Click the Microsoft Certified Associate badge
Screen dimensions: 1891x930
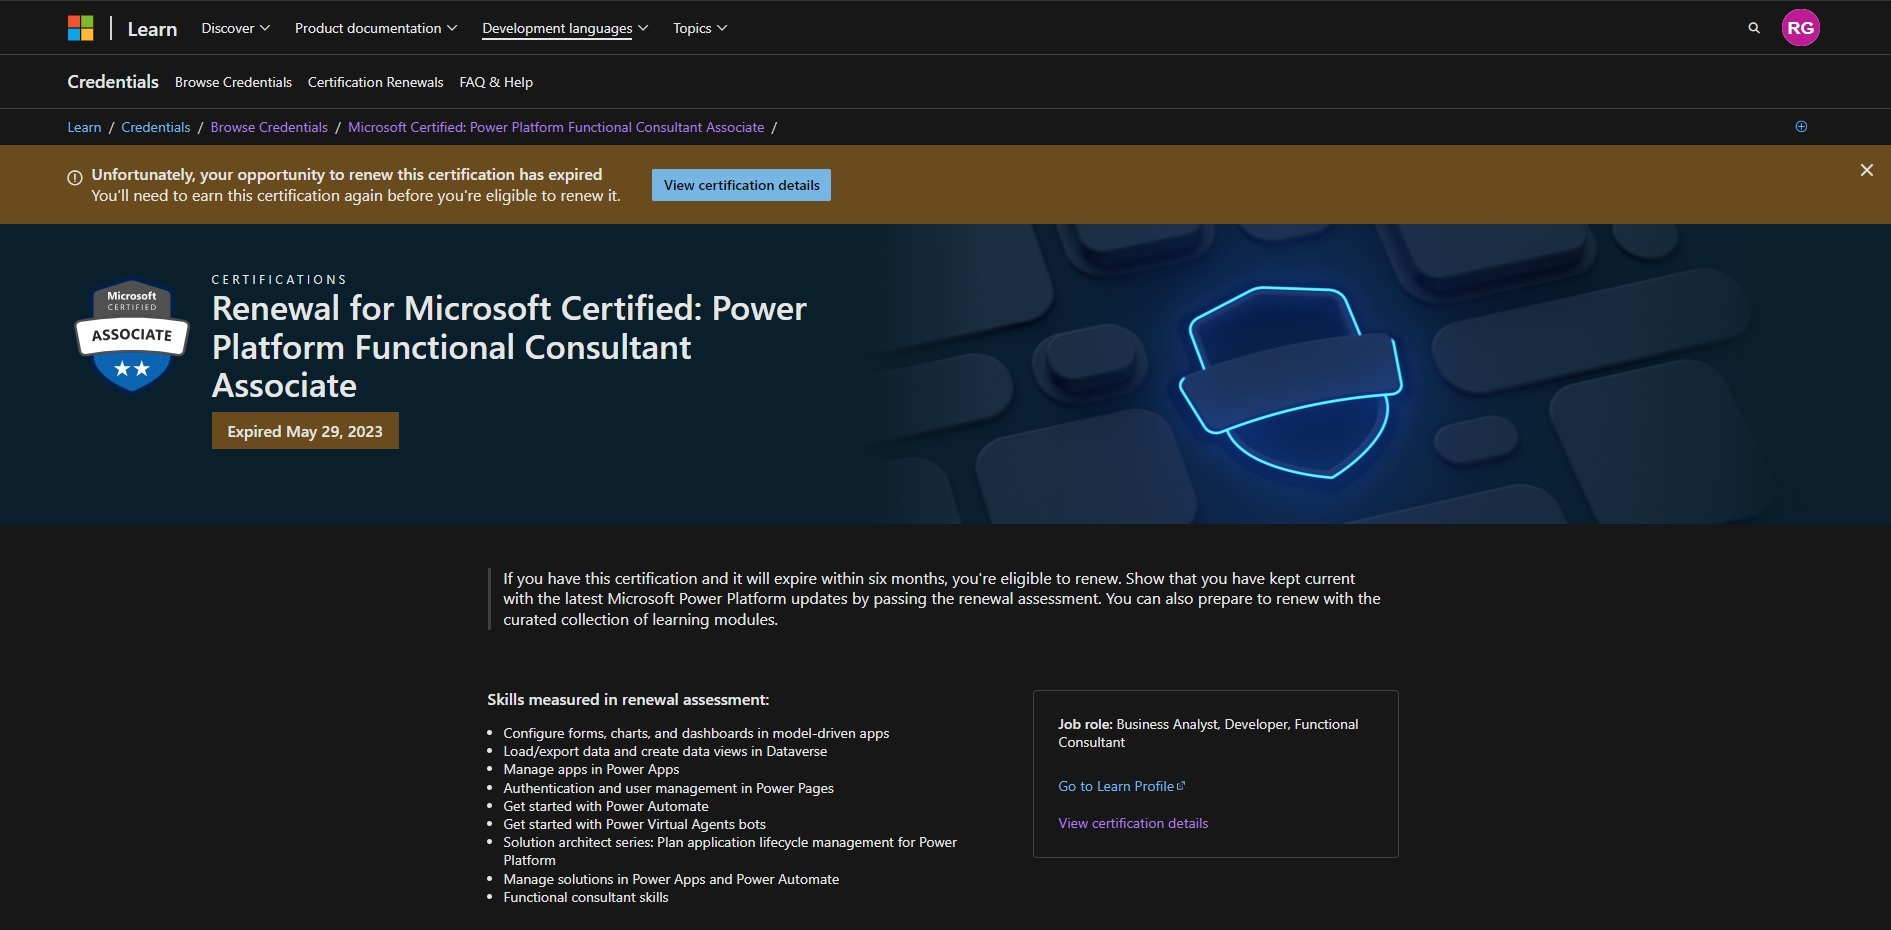pyautogui.click(x=132, y=335)
